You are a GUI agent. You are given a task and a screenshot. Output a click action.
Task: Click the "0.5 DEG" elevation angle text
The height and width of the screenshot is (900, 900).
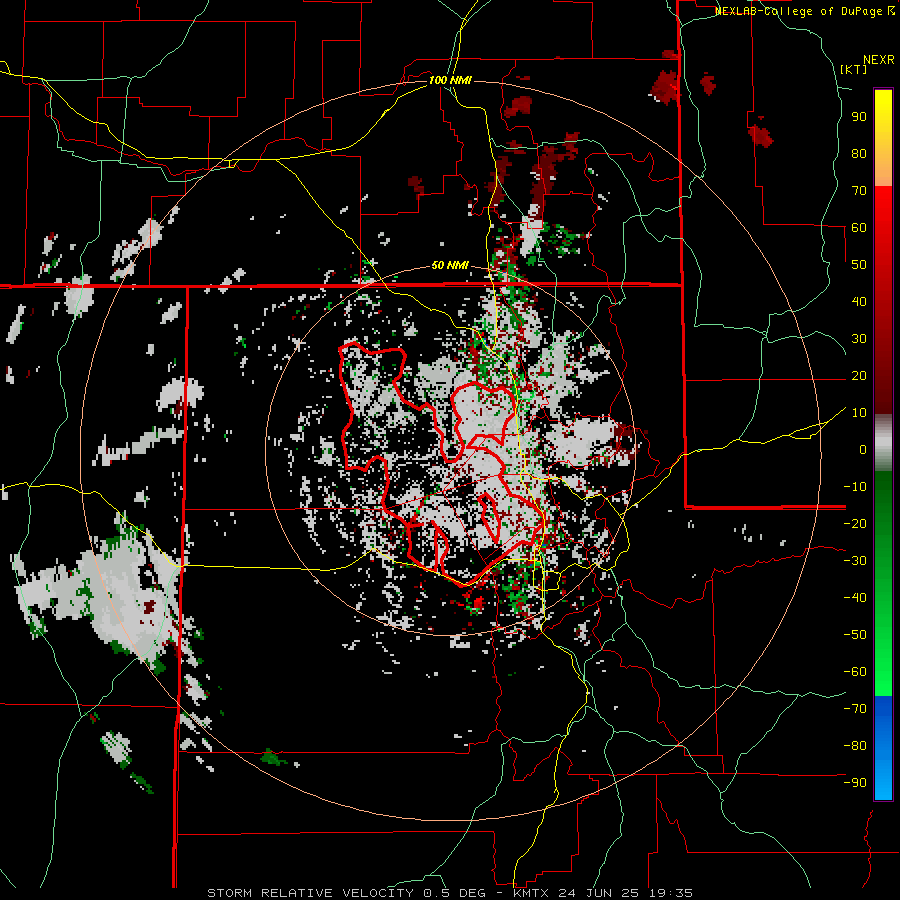(454, 893)
